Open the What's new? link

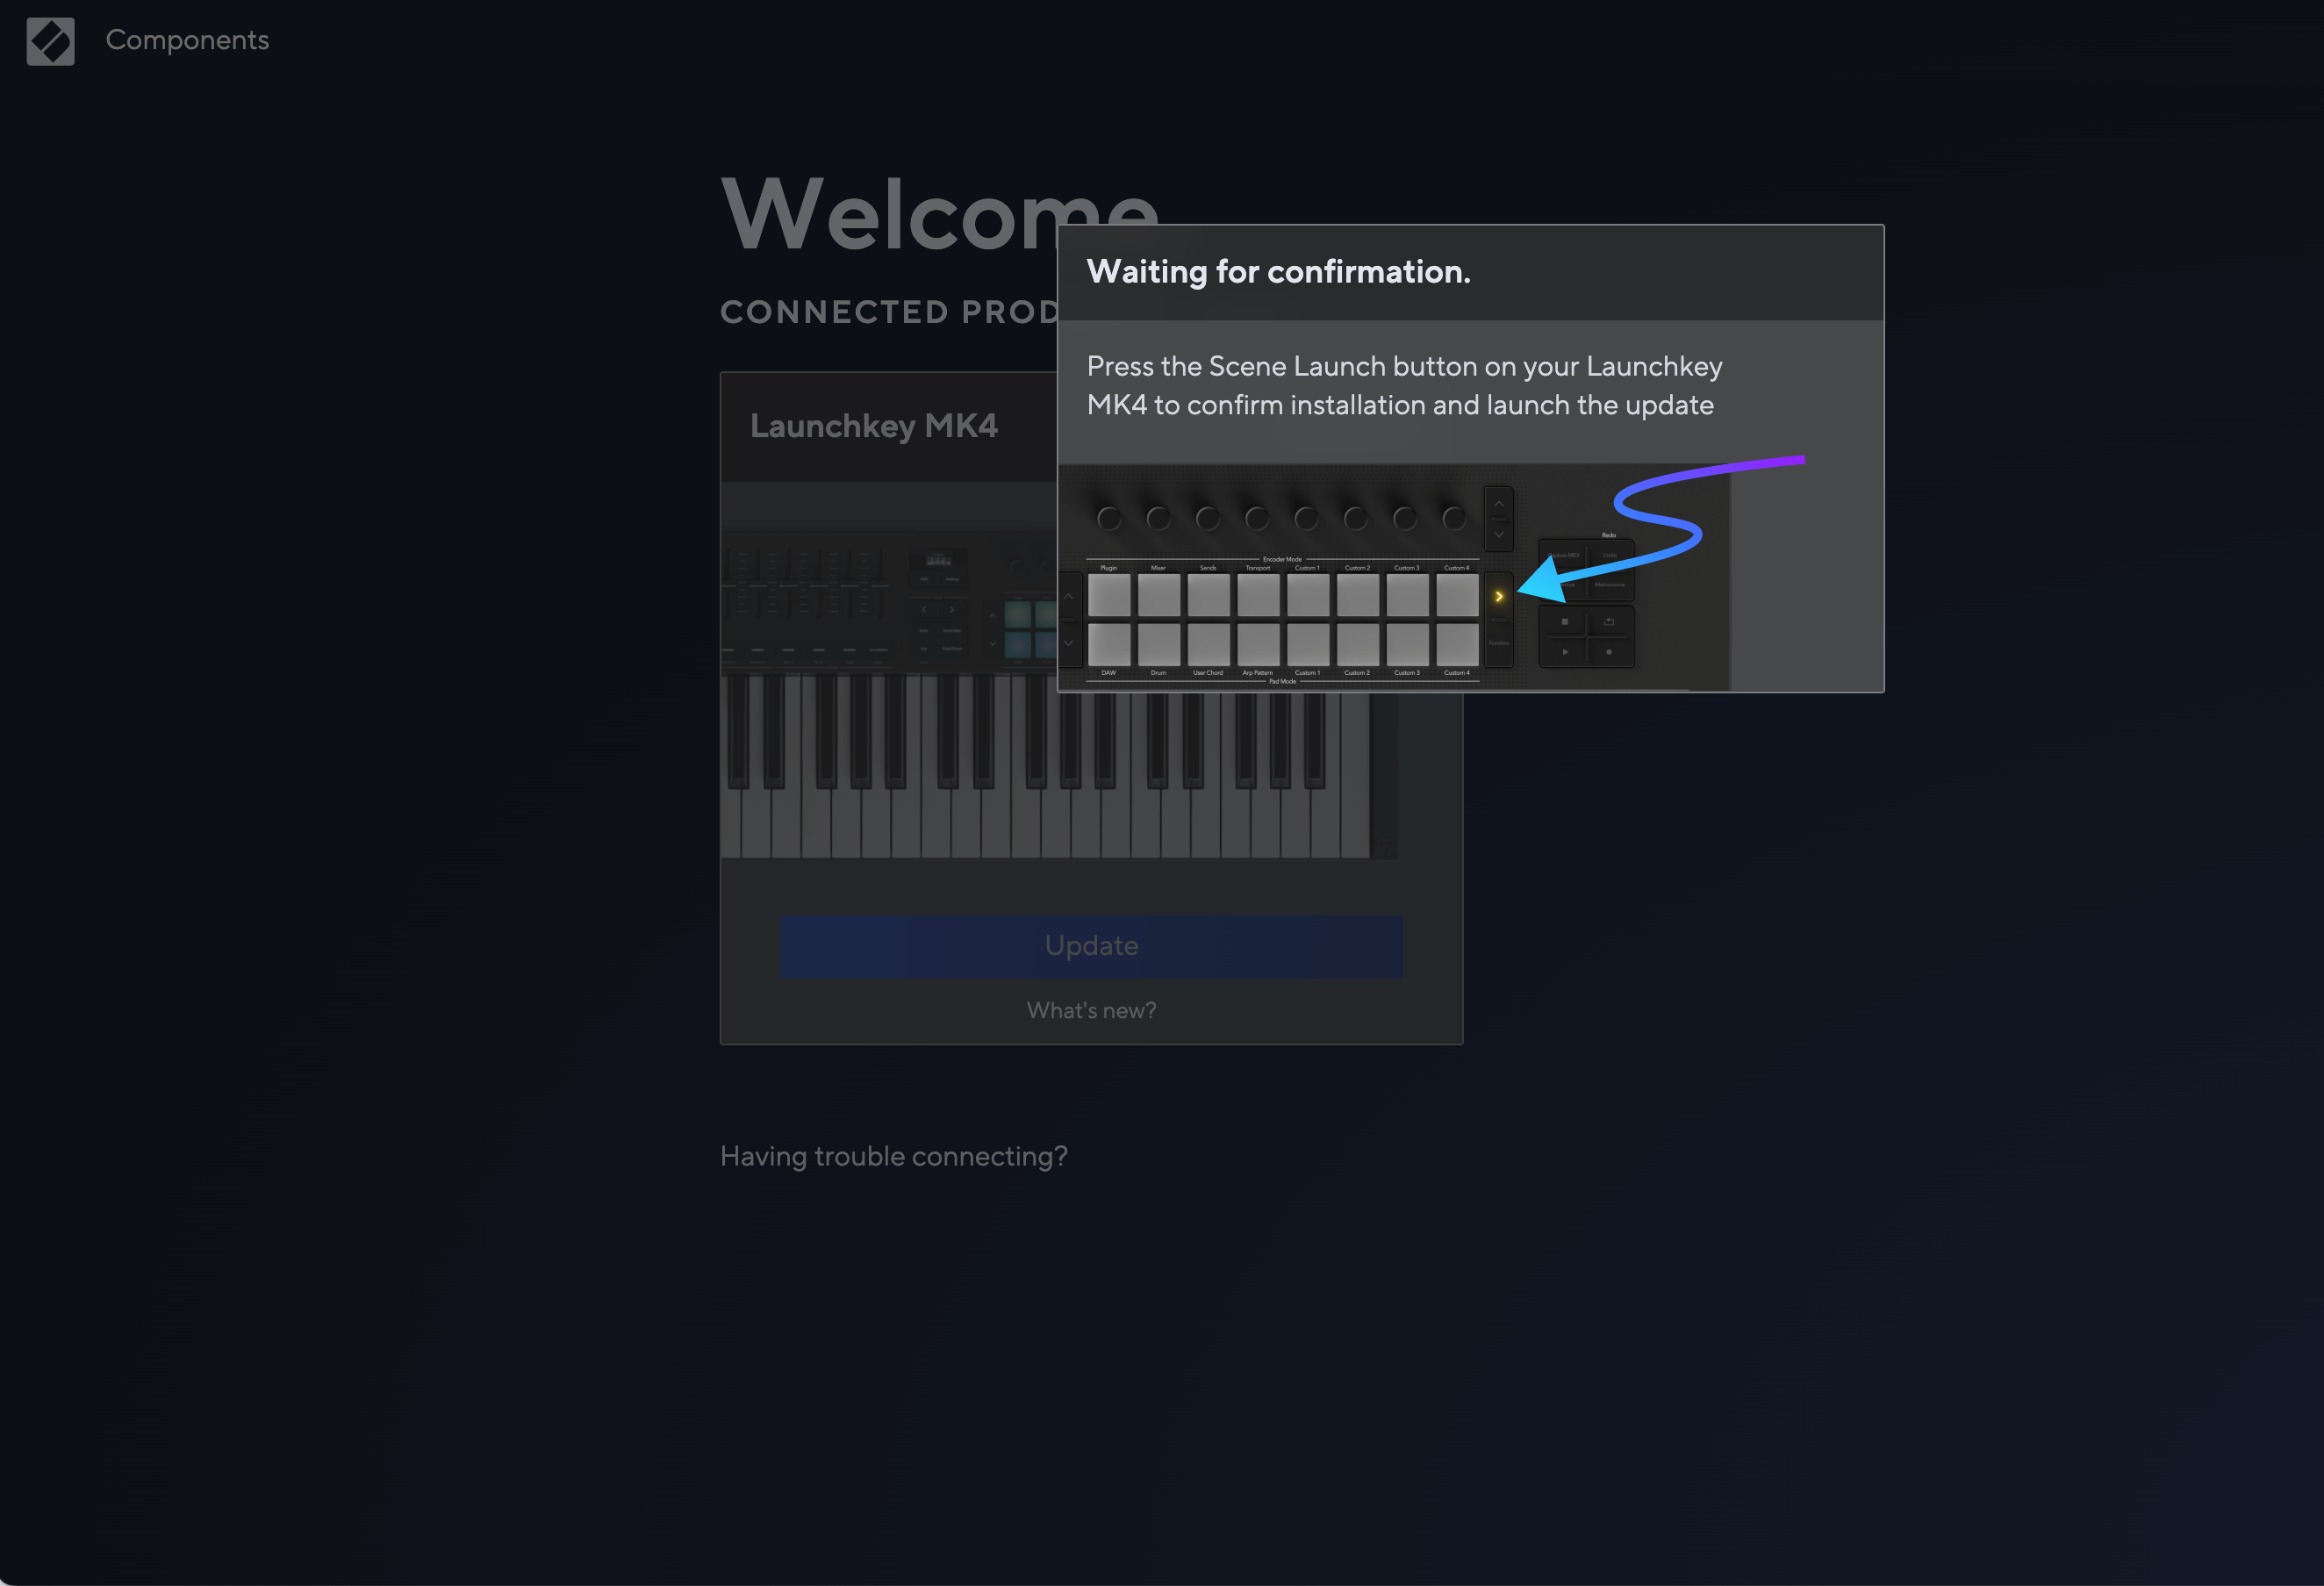click(1091, 1010)
